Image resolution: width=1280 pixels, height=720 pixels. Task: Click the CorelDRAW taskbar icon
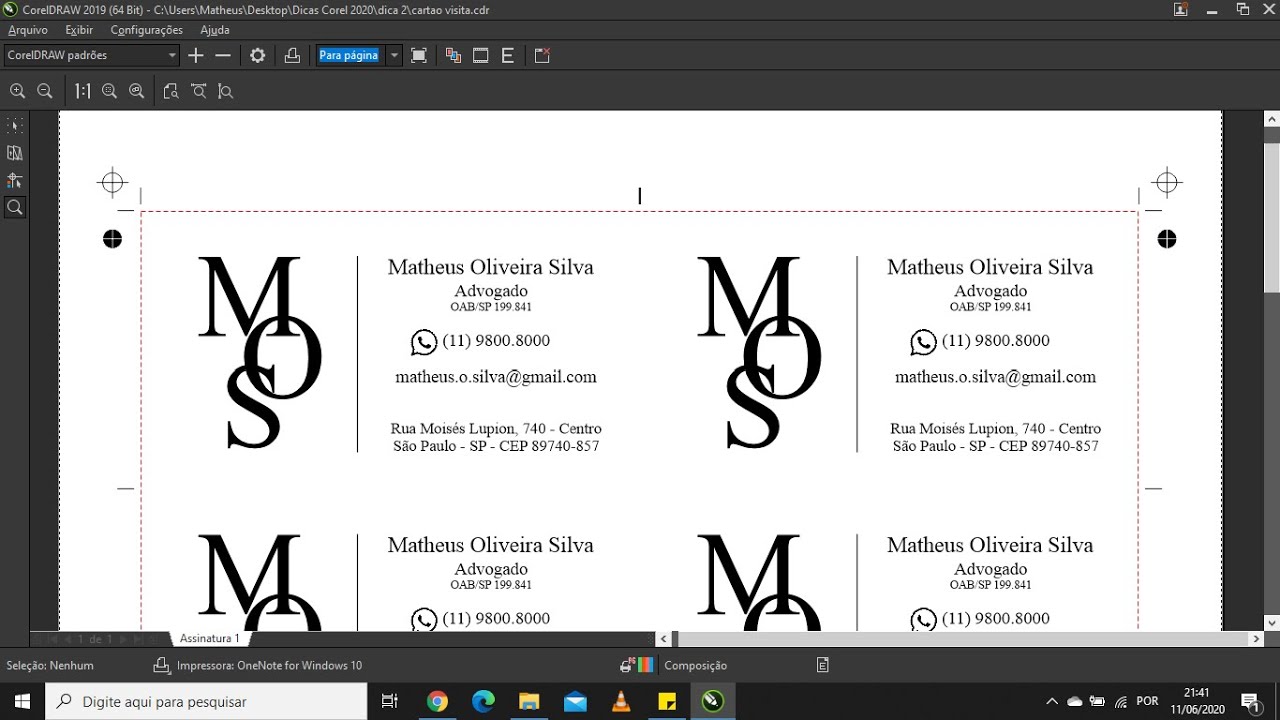pos(713,701)
